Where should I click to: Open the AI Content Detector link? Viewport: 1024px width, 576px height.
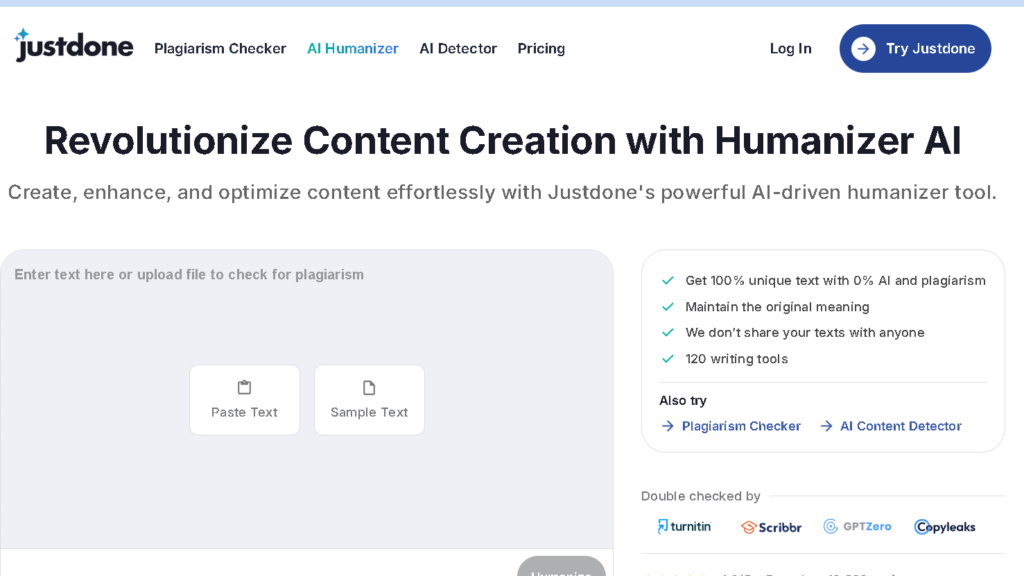click(900, 426)
